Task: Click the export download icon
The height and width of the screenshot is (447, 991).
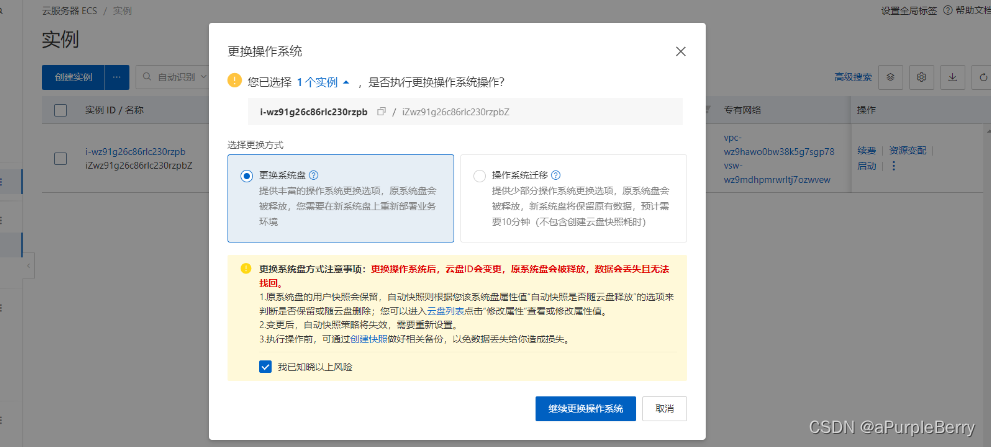Action: coord(952,77)
